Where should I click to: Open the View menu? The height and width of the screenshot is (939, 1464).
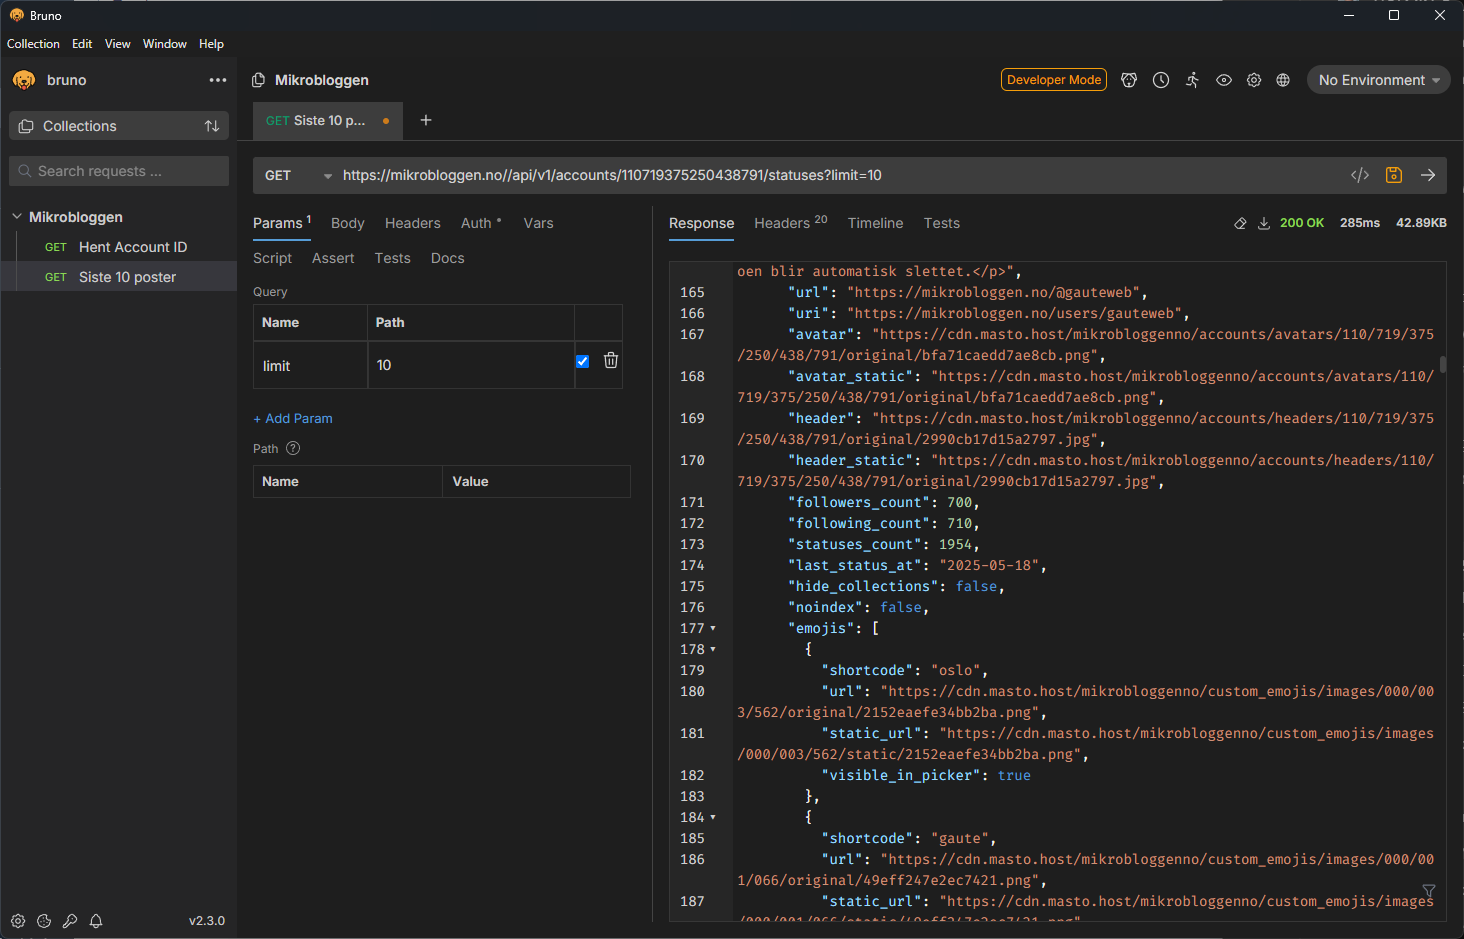click(118, 44)
